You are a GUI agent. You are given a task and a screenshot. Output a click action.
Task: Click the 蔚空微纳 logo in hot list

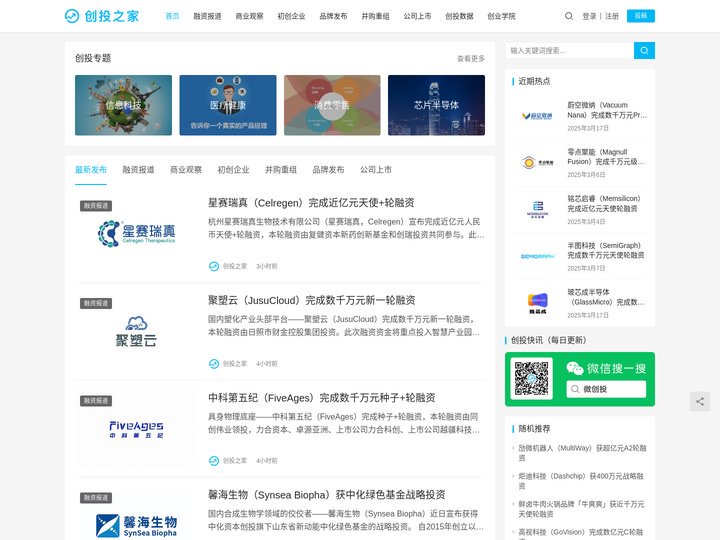[537, 116]
